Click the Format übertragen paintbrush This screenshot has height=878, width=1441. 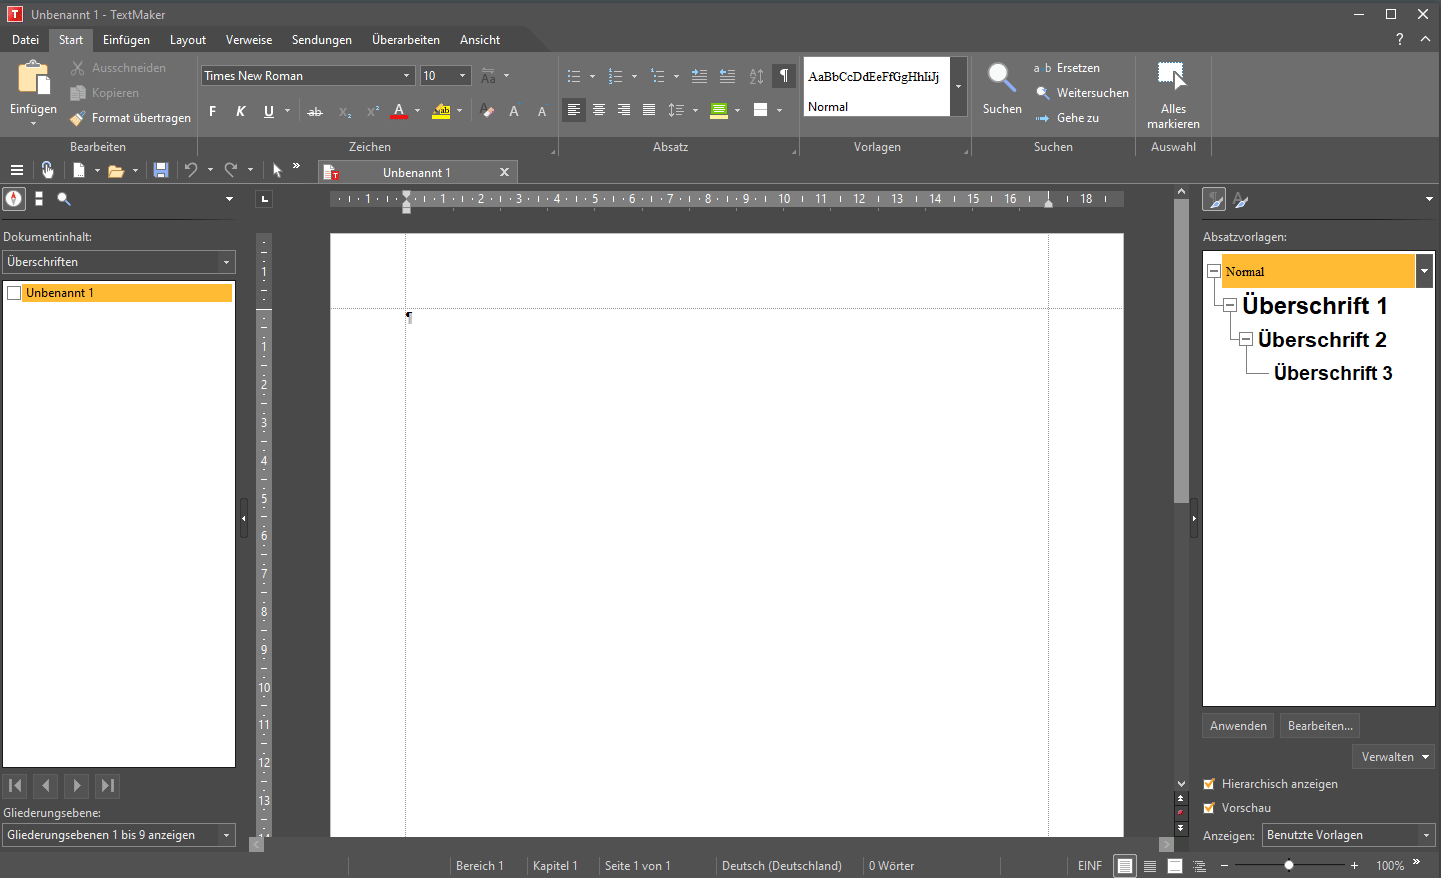pos(78,118)
